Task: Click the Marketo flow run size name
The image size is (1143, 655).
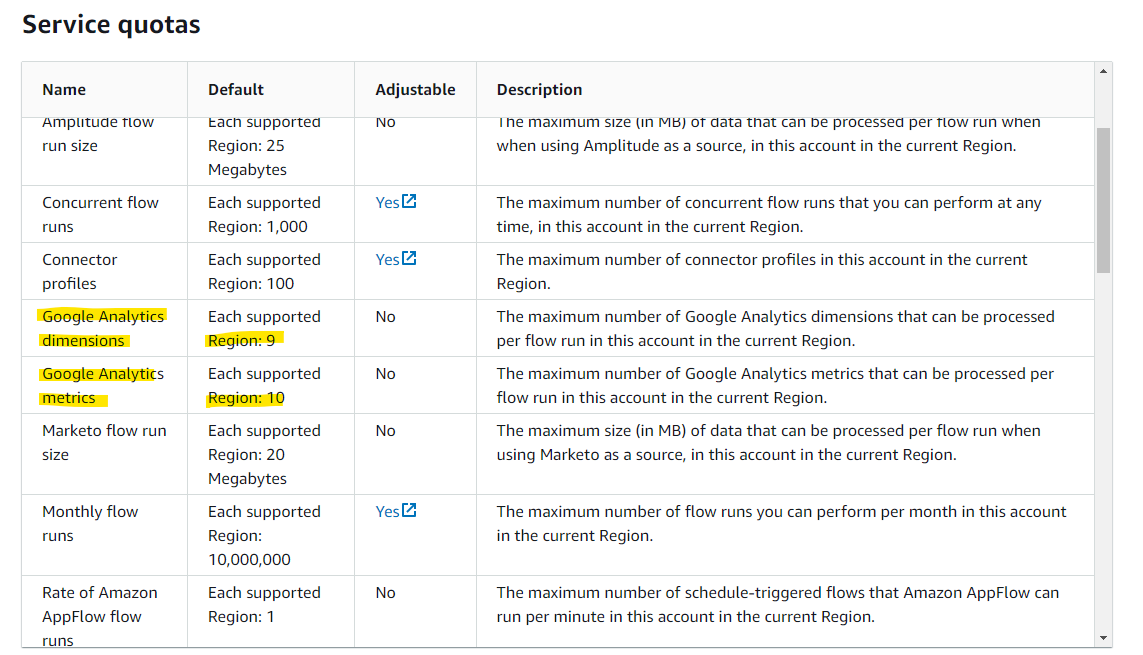Action: 104,442
